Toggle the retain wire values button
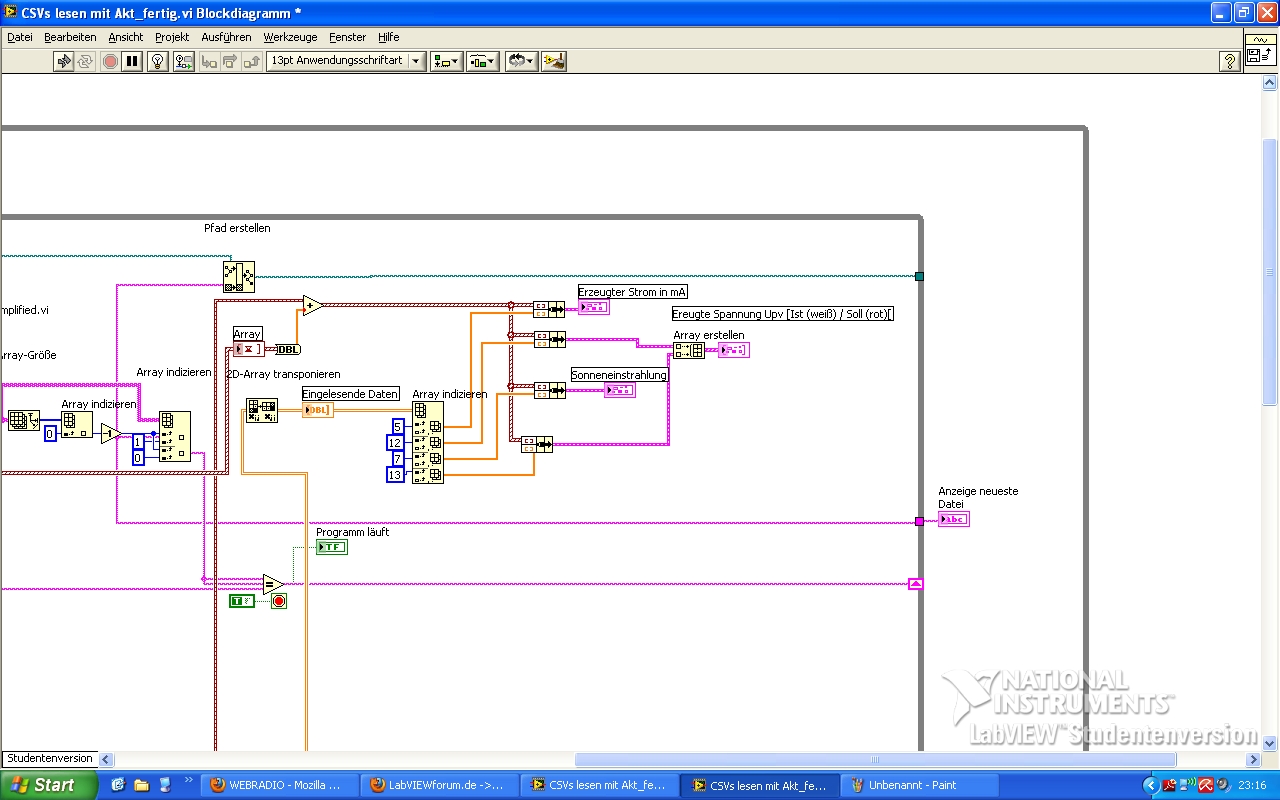 tap(184, 61)
